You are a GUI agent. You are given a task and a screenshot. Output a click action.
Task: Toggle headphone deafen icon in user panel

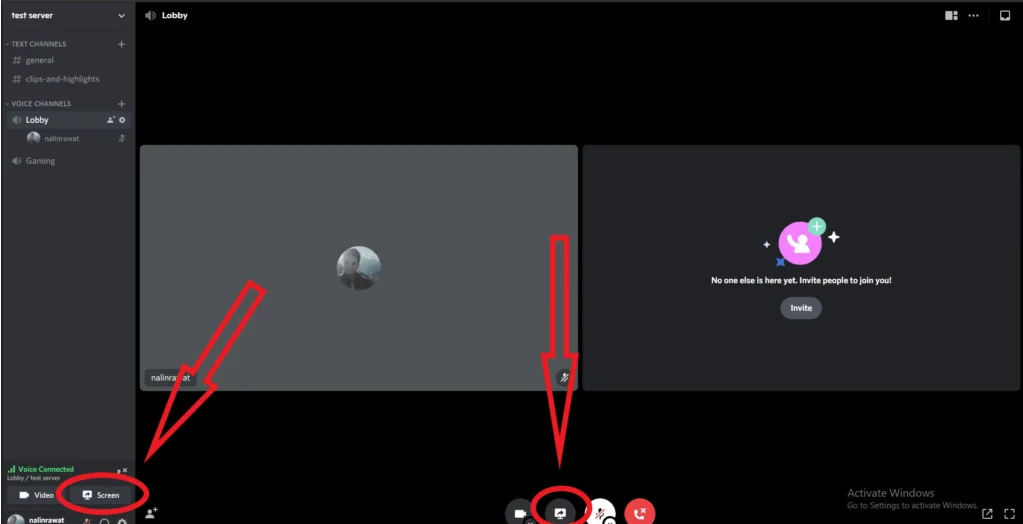pos(104,521)
